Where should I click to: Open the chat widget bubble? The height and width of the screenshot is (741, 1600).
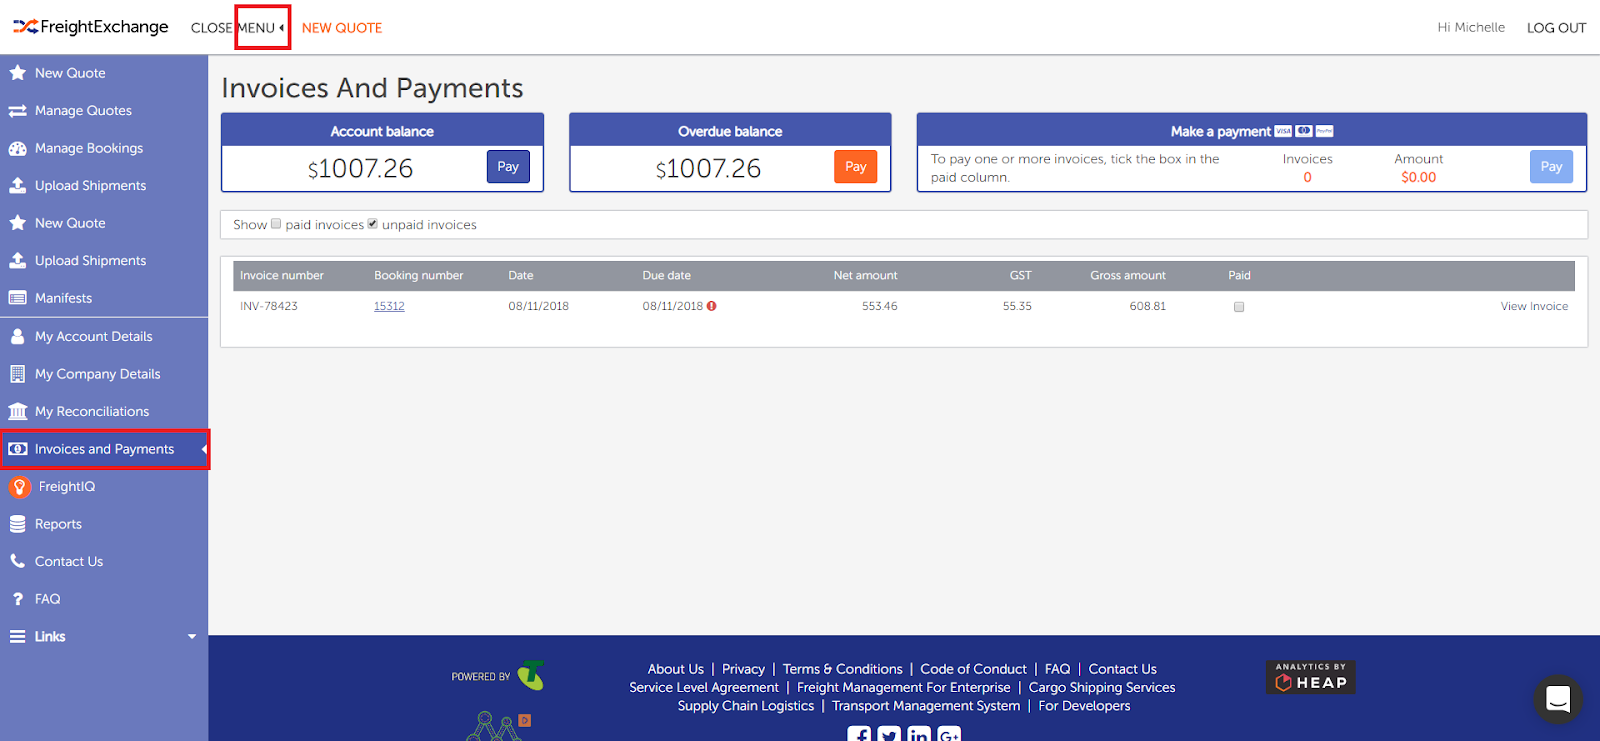[x=1557, y=699]
